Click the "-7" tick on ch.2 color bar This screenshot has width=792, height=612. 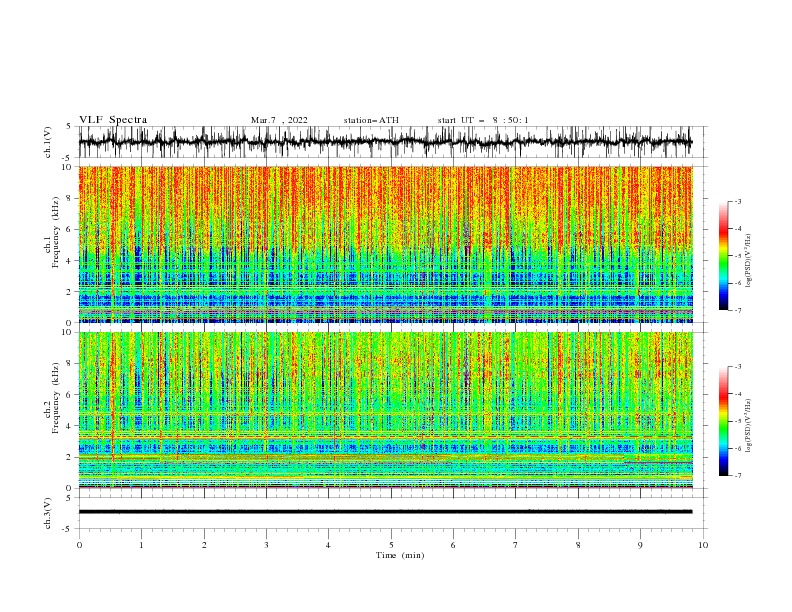738,475
